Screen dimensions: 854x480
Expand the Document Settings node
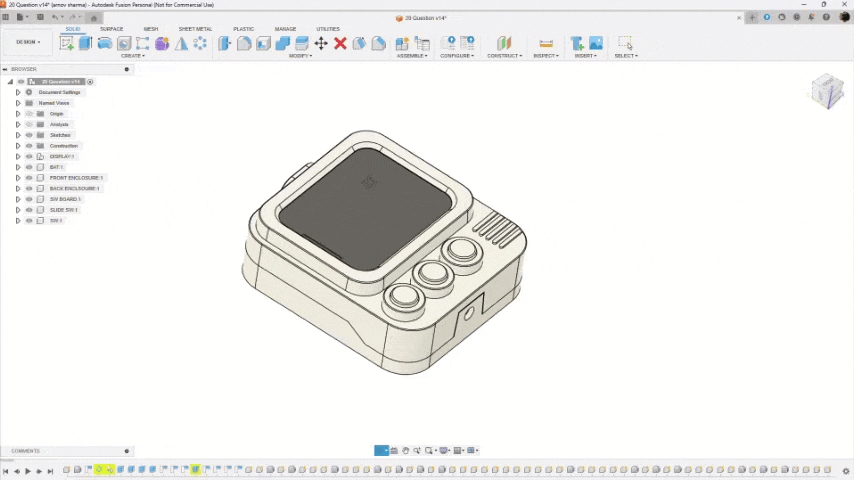point(18,92)
